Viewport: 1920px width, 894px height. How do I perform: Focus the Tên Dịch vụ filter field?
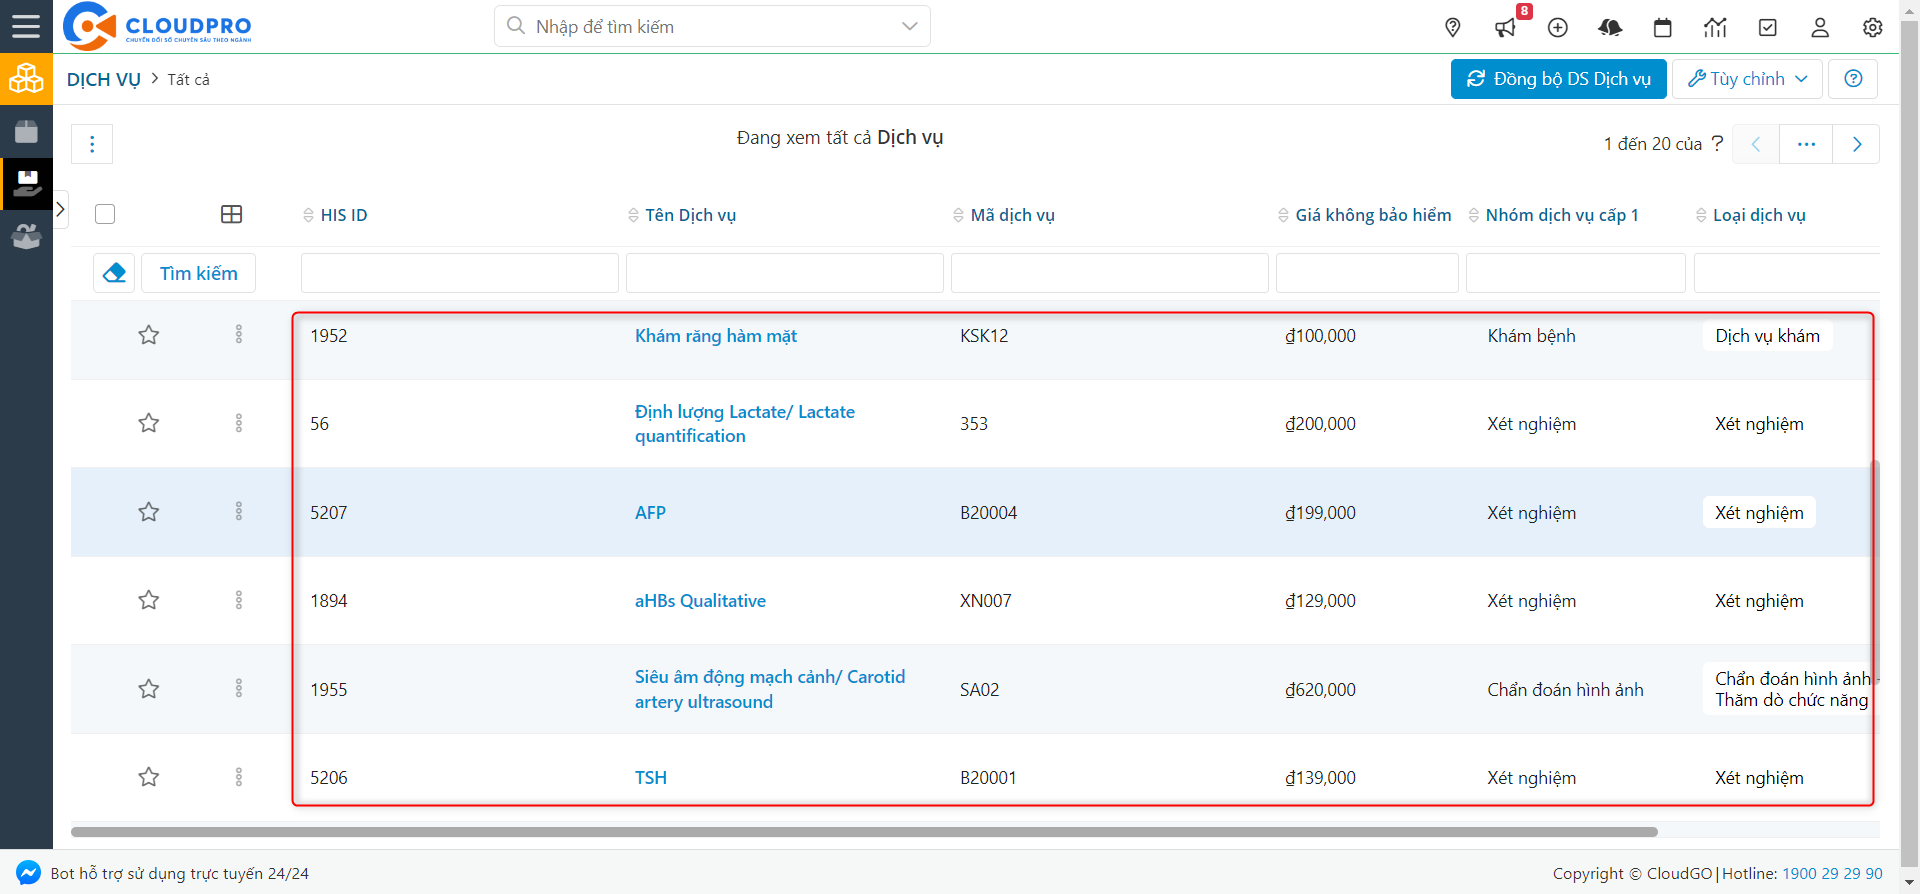(x=785, y=273)
